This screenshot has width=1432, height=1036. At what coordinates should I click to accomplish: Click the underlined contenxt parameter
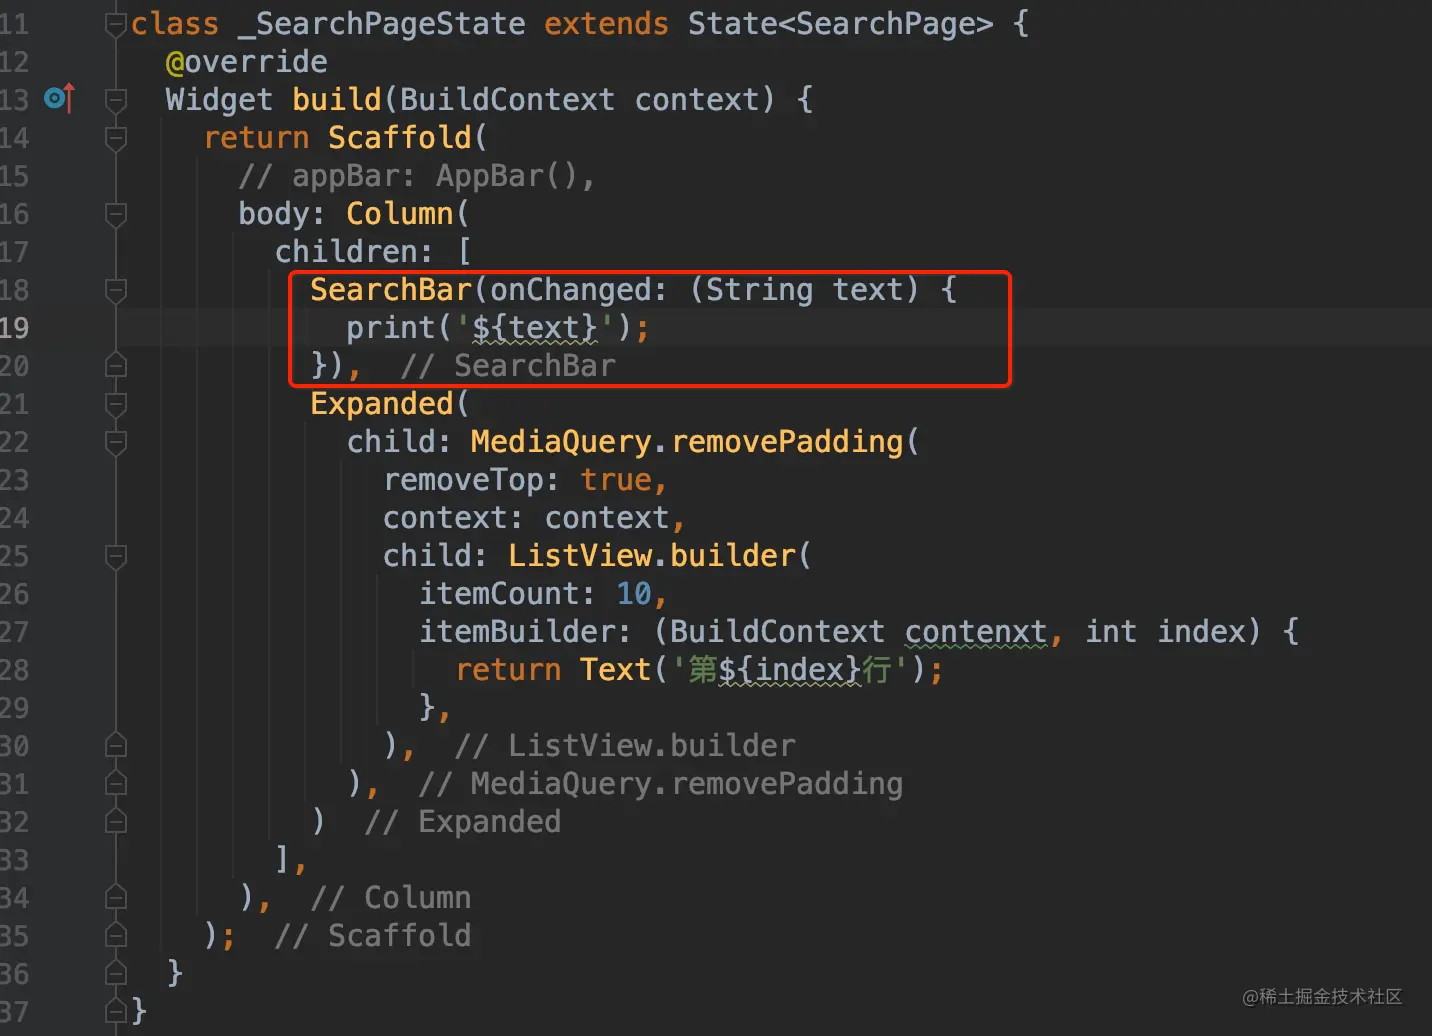[976, 632]
